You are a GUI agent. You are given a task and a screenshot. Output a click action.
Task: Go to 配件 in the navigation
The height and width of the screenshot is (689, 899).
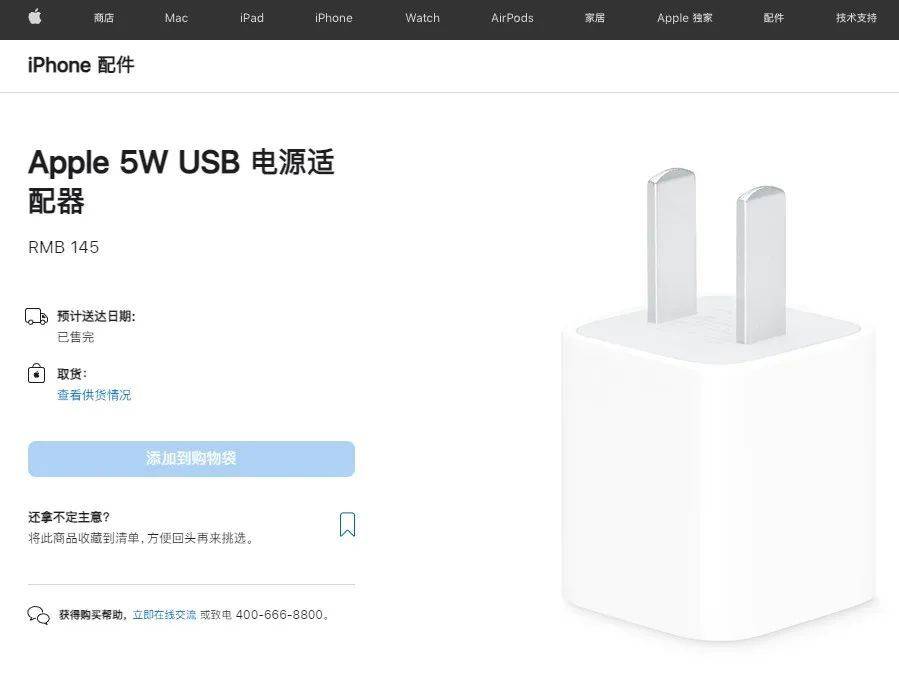(773, 18)
